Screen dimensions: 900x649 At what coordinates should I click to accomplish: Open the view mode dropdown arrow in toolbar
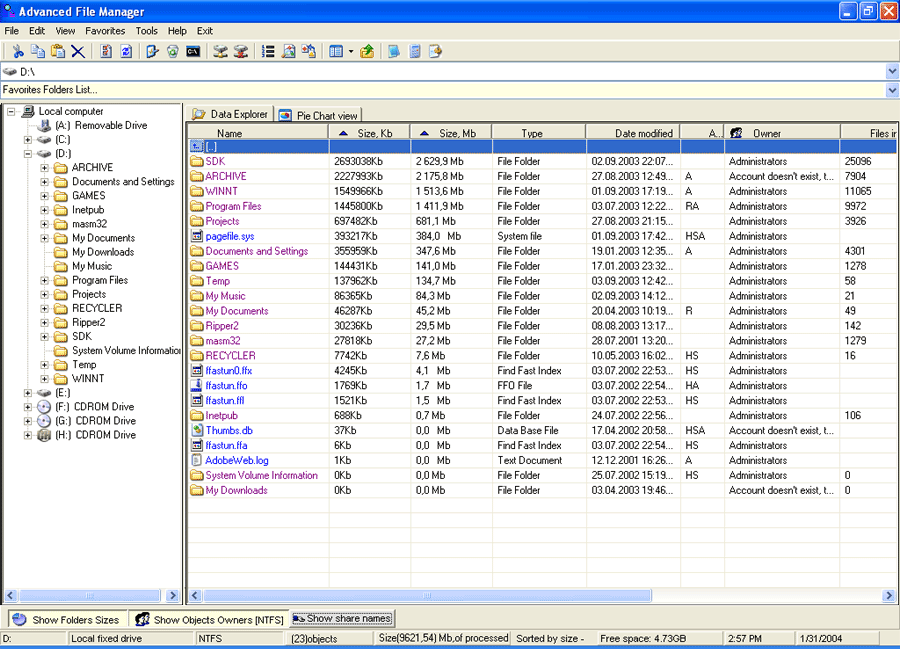coord(350,51)
